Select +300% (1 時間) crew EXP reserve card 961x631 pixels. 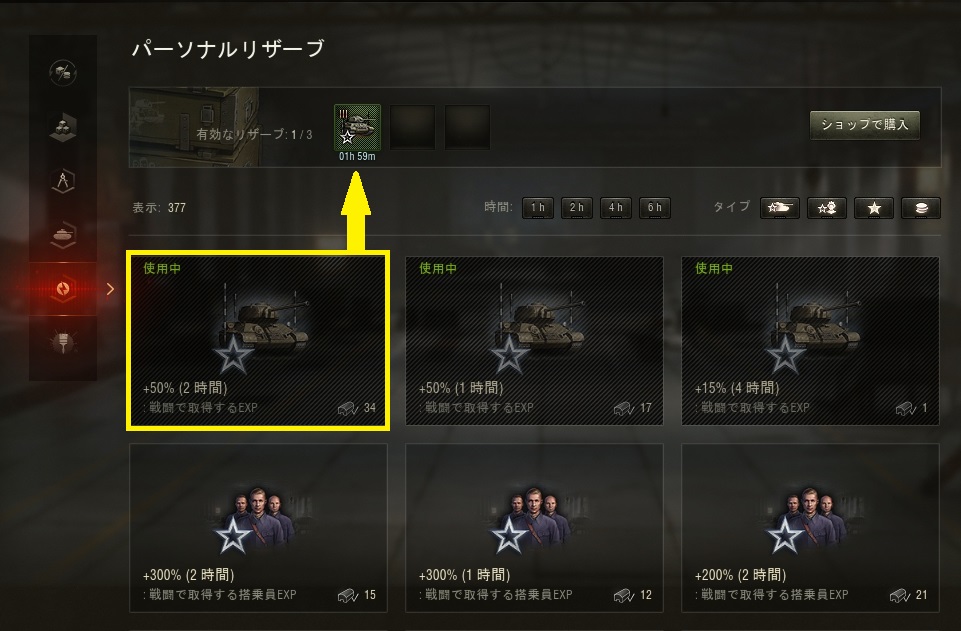tap(534, 528)
